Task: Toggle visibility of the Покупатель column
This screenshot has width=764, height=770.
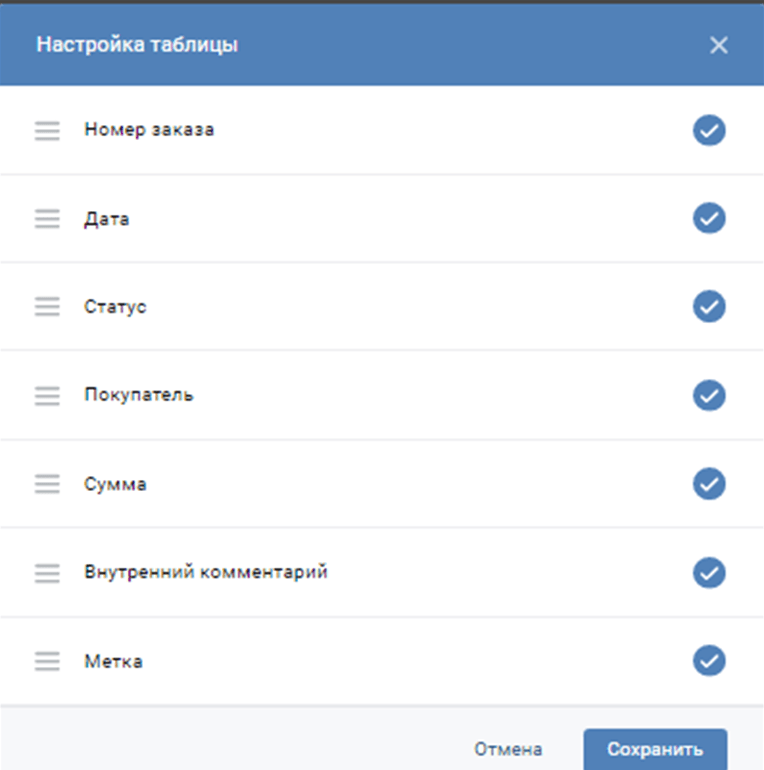Action: pos(709,395)
